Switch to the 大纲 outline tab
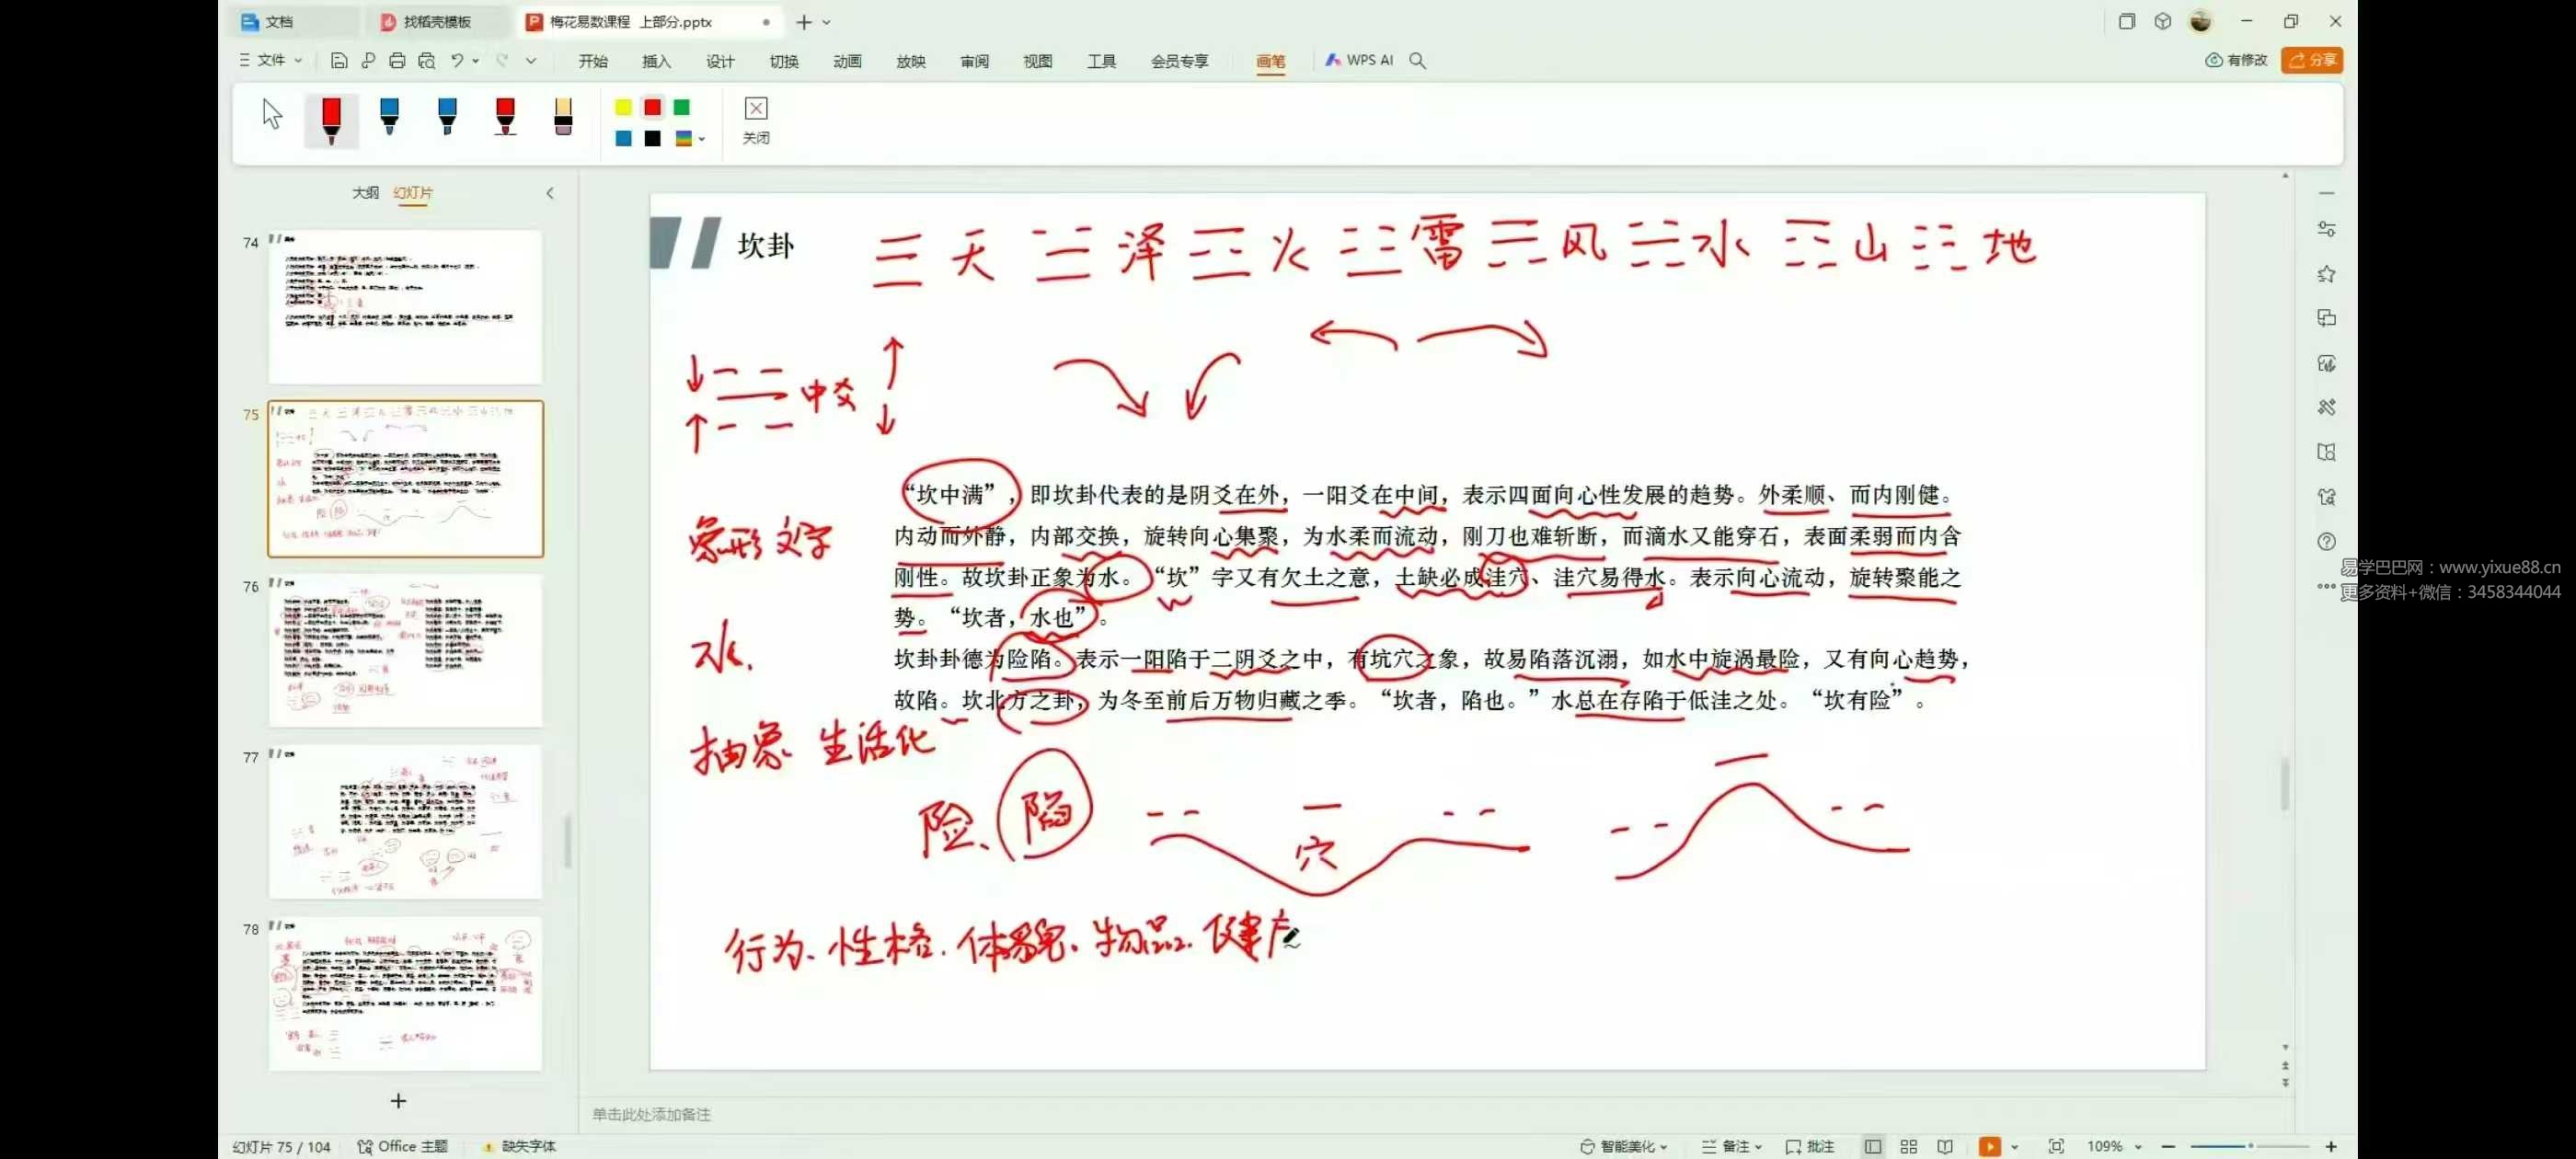The height and width of the screenshot is (1159, 2576). [x=365, y=192]
